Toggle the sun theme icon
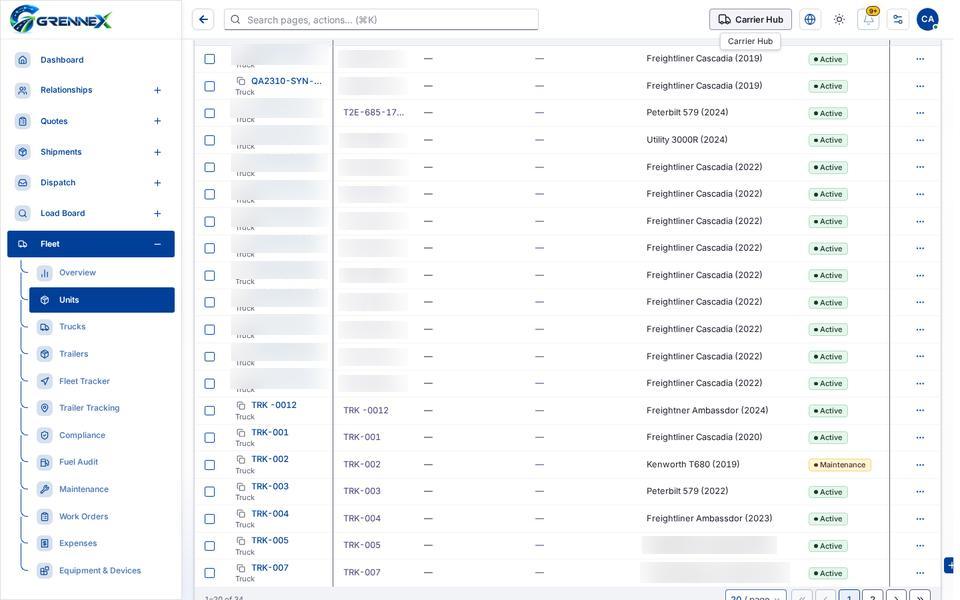 click(839, 20)
